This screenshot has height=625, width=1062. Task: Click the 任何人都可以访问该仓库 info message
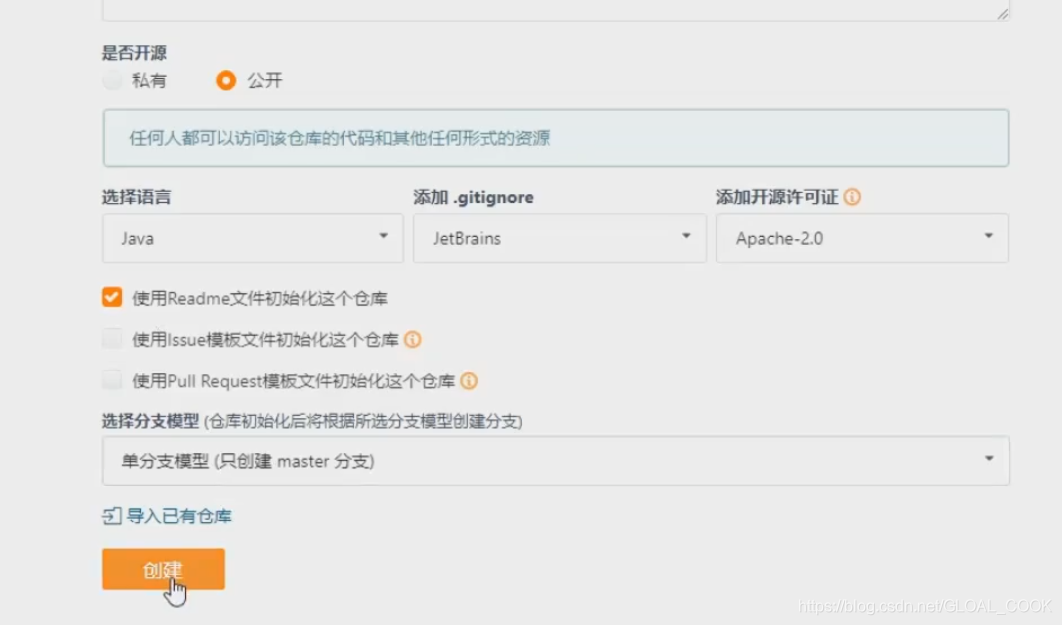point(555,138)
